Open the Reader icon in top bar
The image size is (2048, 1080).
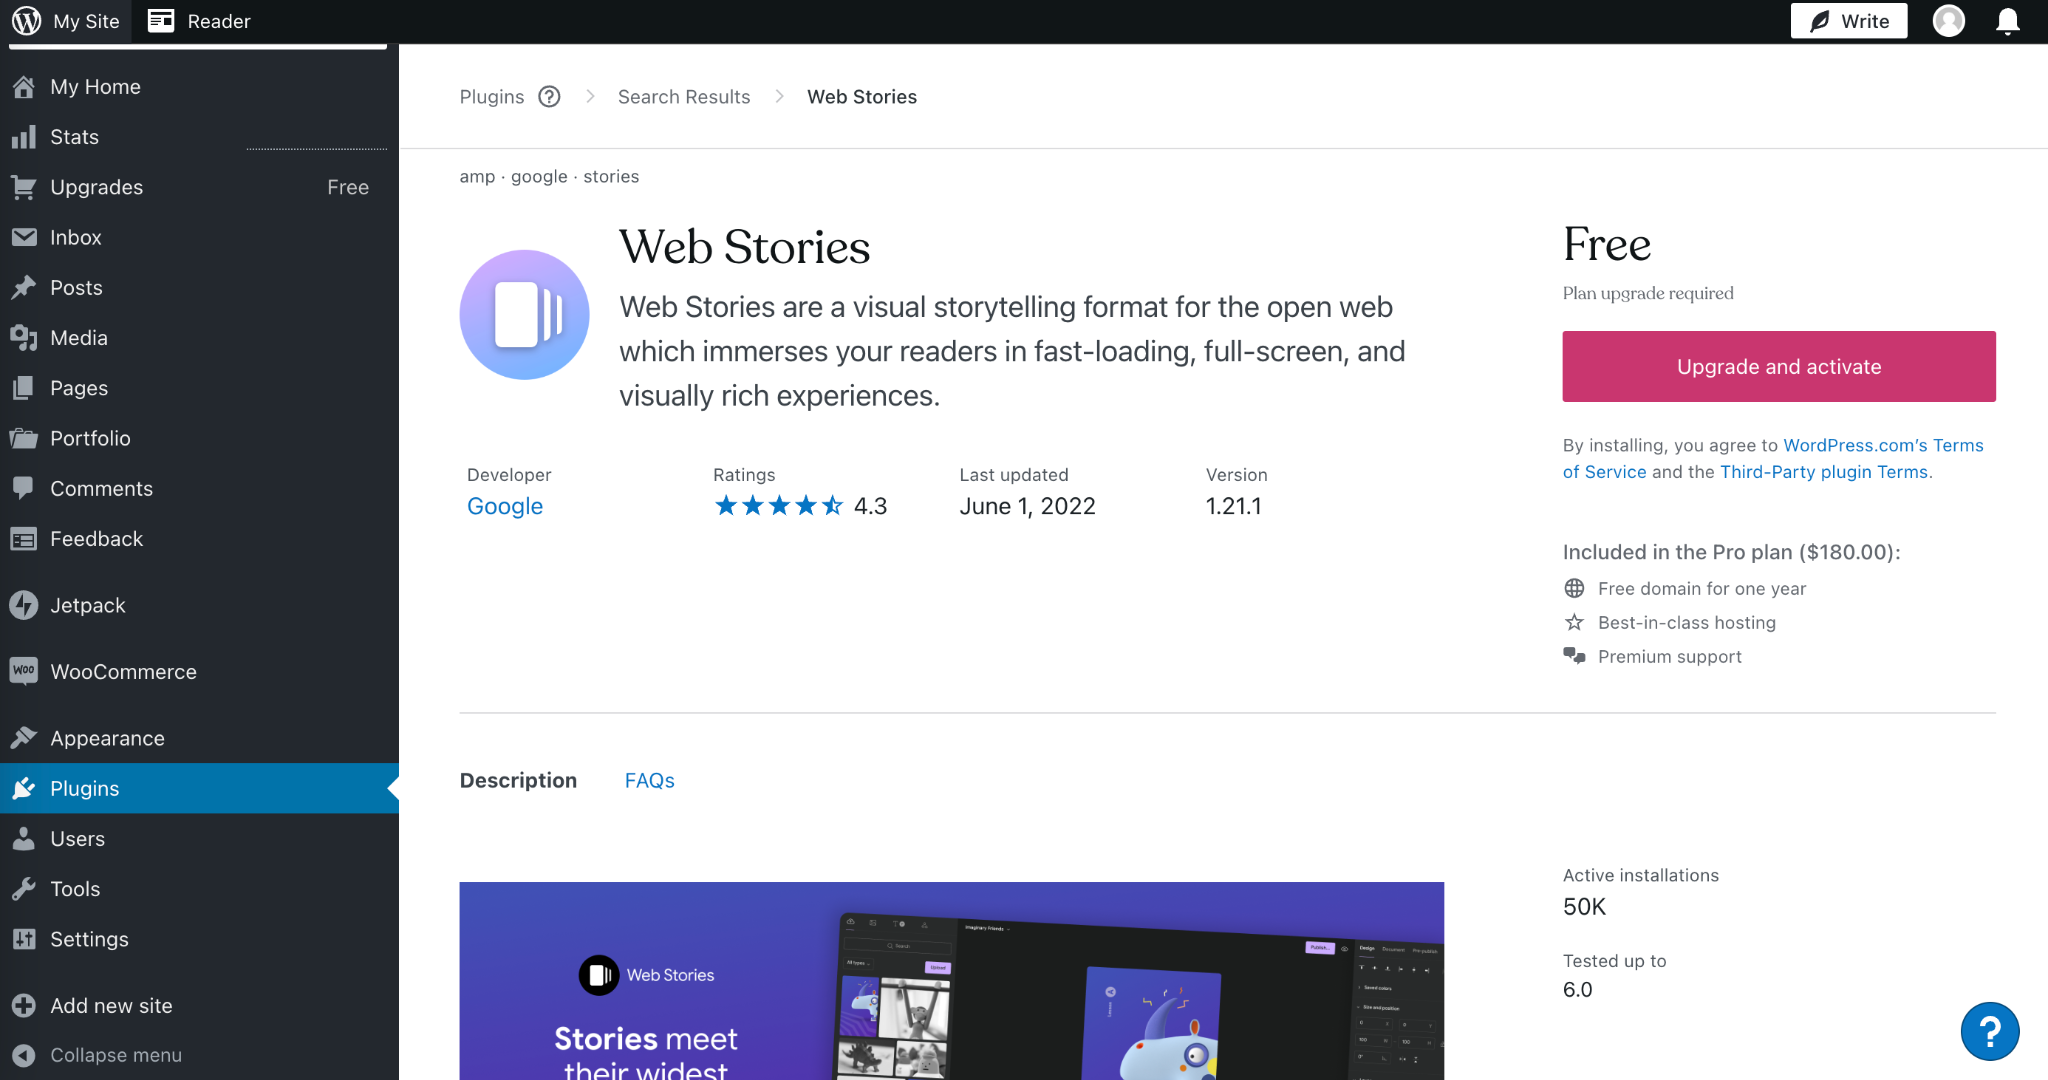[161, 21]
